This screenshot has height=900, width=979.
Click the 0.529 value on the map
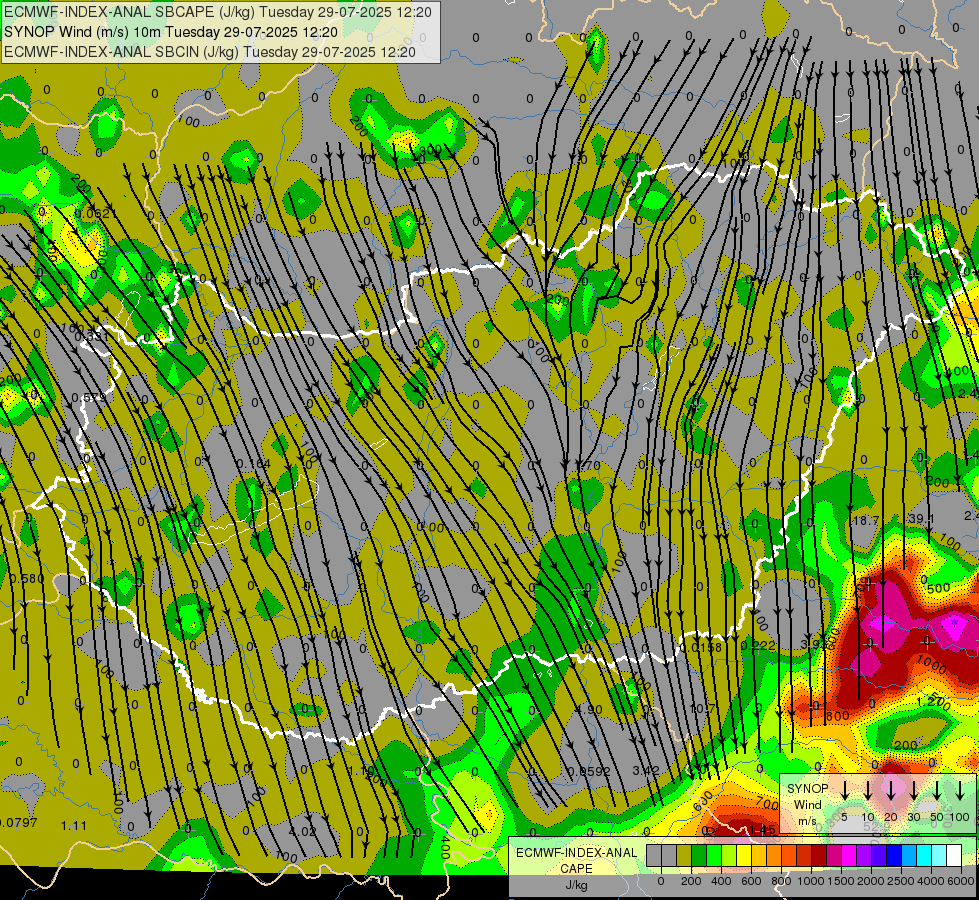[89, 398]
